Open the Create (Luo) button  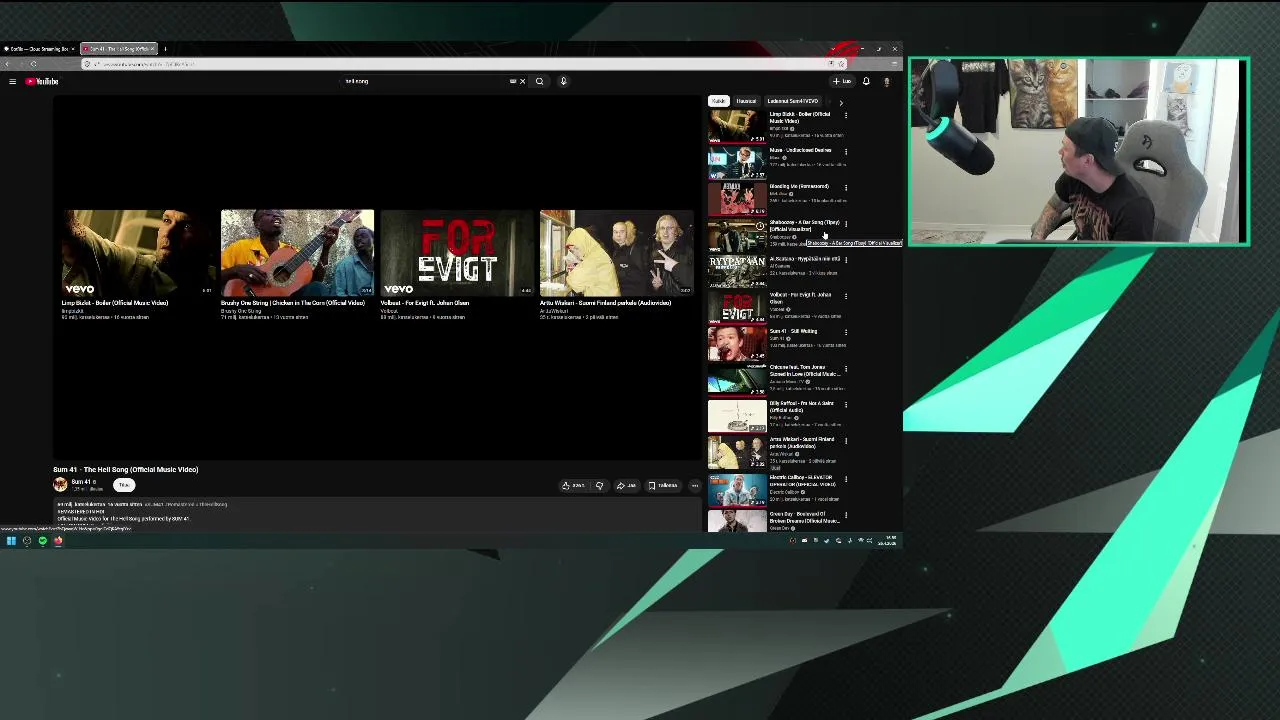coord(842,81)
